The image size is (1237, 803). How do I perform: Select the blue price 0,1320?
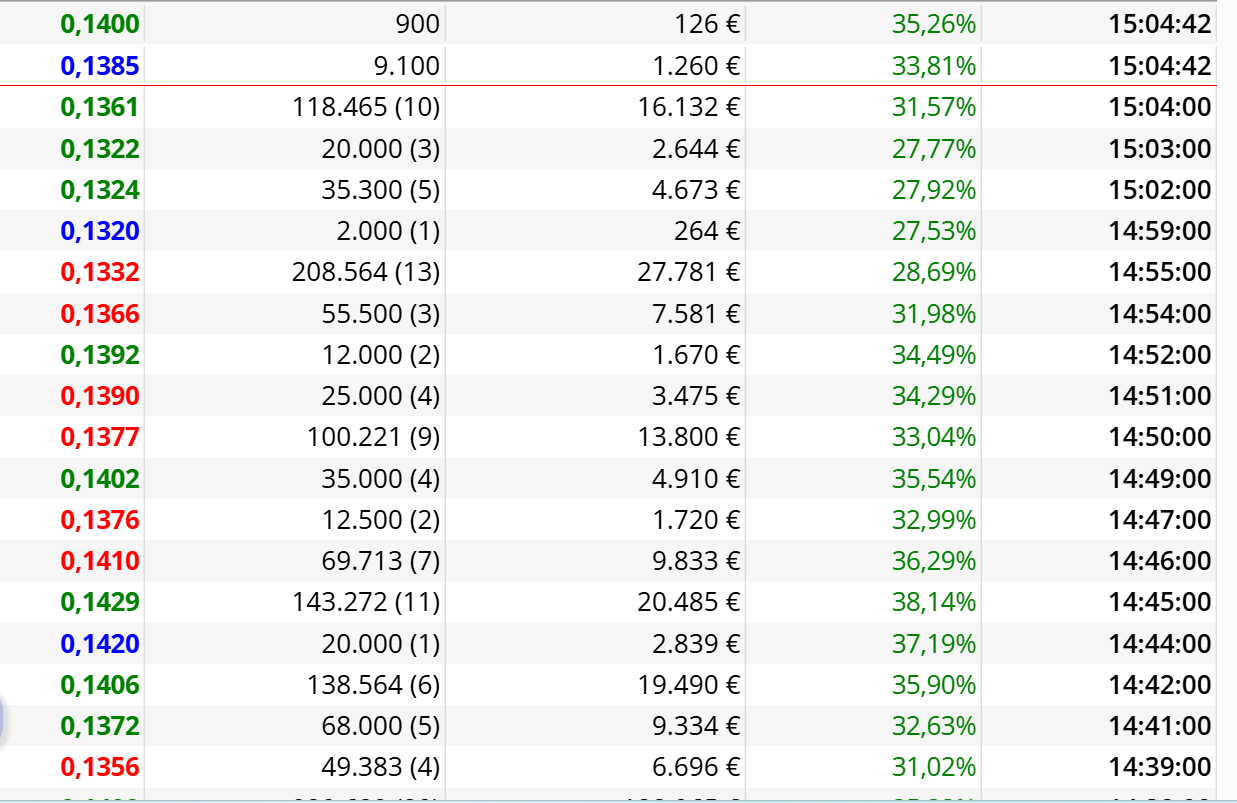tap(100, 231)
